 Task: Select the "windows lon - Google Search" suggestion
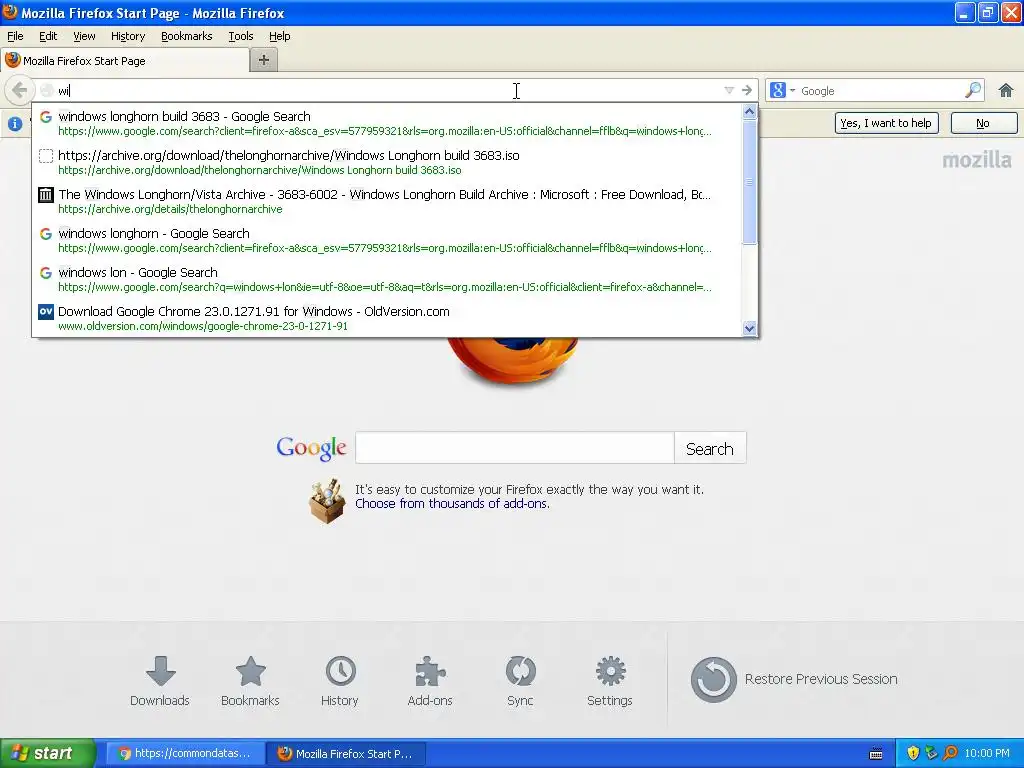pos(386,280)
